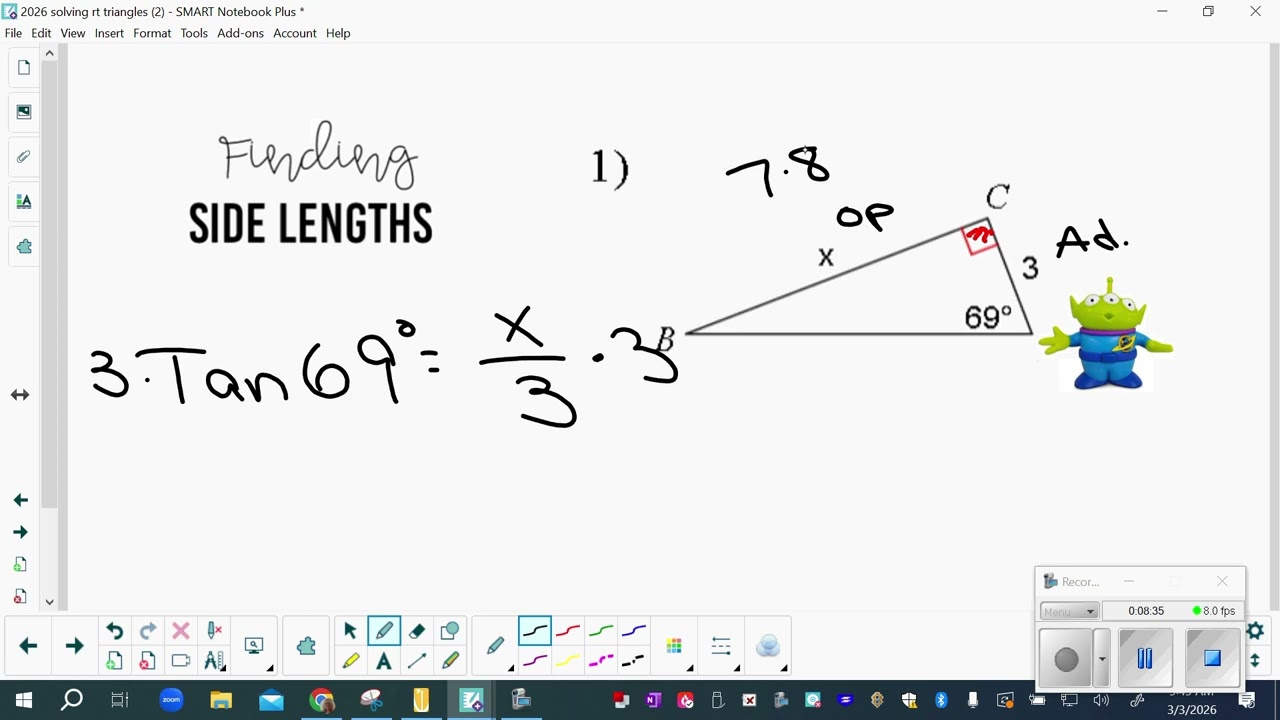Expand record button options arrow

[x=1102, y=658]
